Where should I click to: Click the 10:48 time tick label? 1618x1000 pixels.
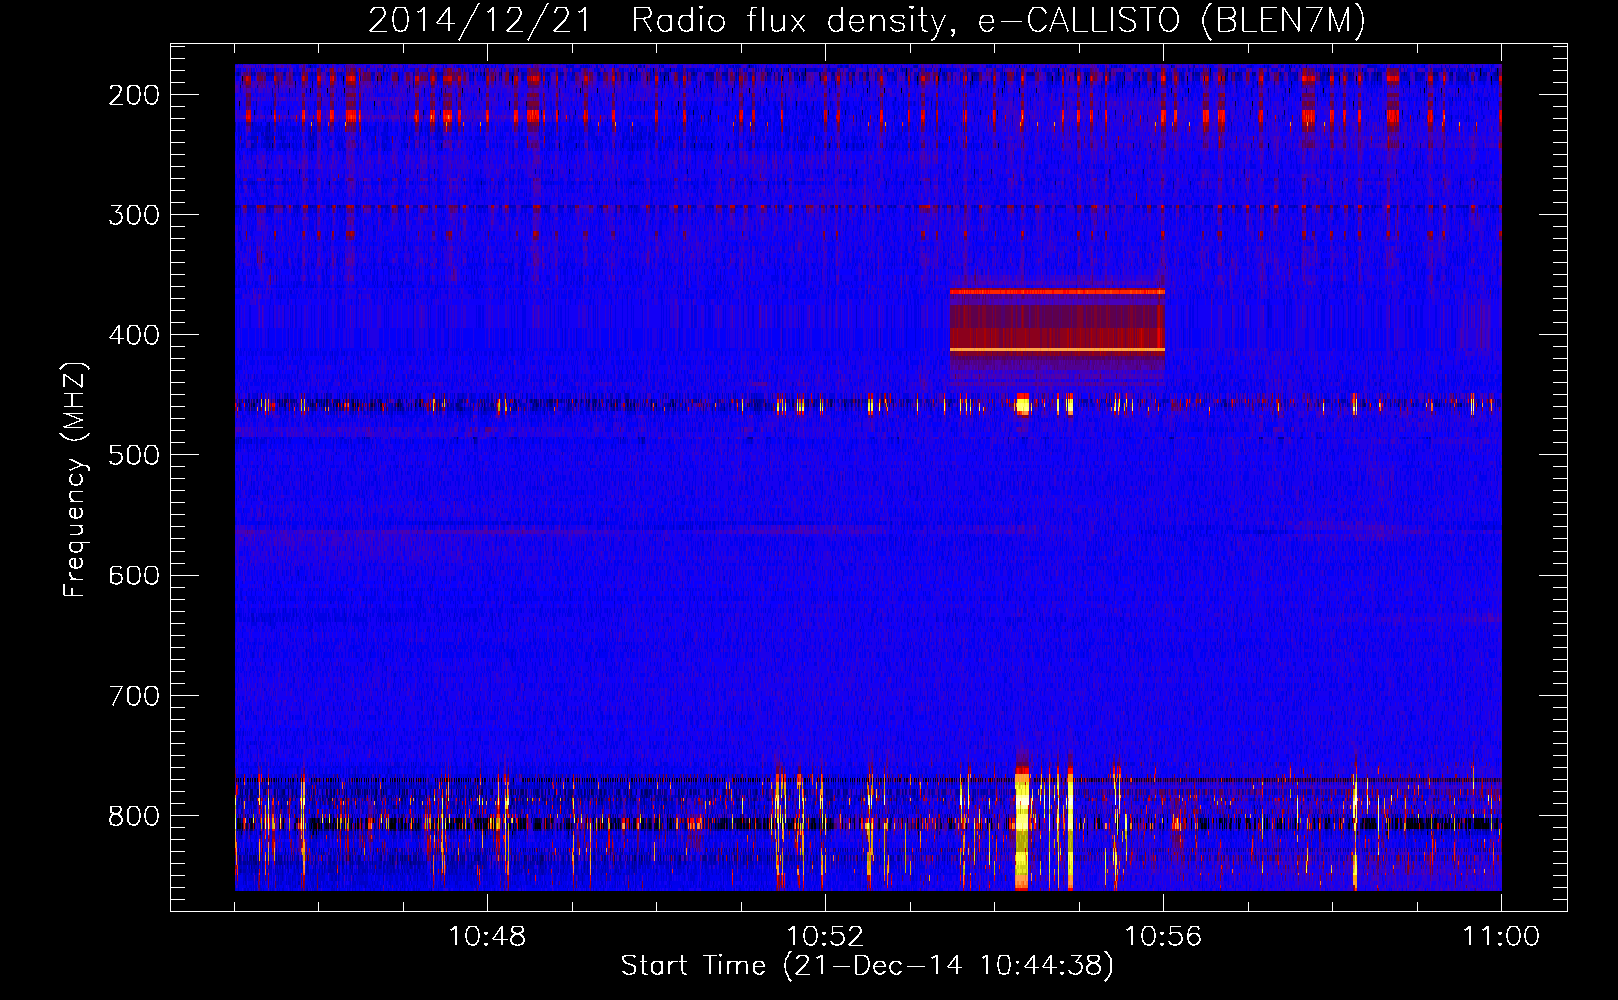(x=487, y=937)
